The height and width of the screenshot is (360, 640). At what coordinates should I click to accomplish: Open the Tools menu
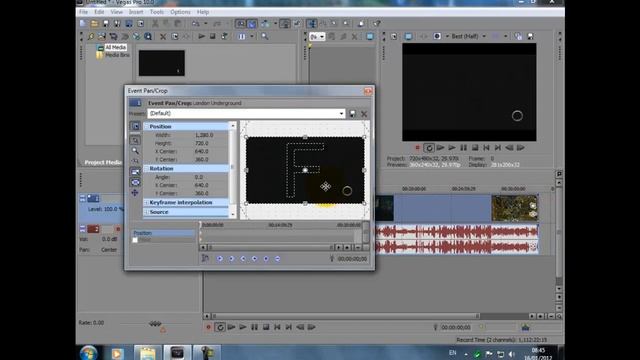[x=157, y=12]
